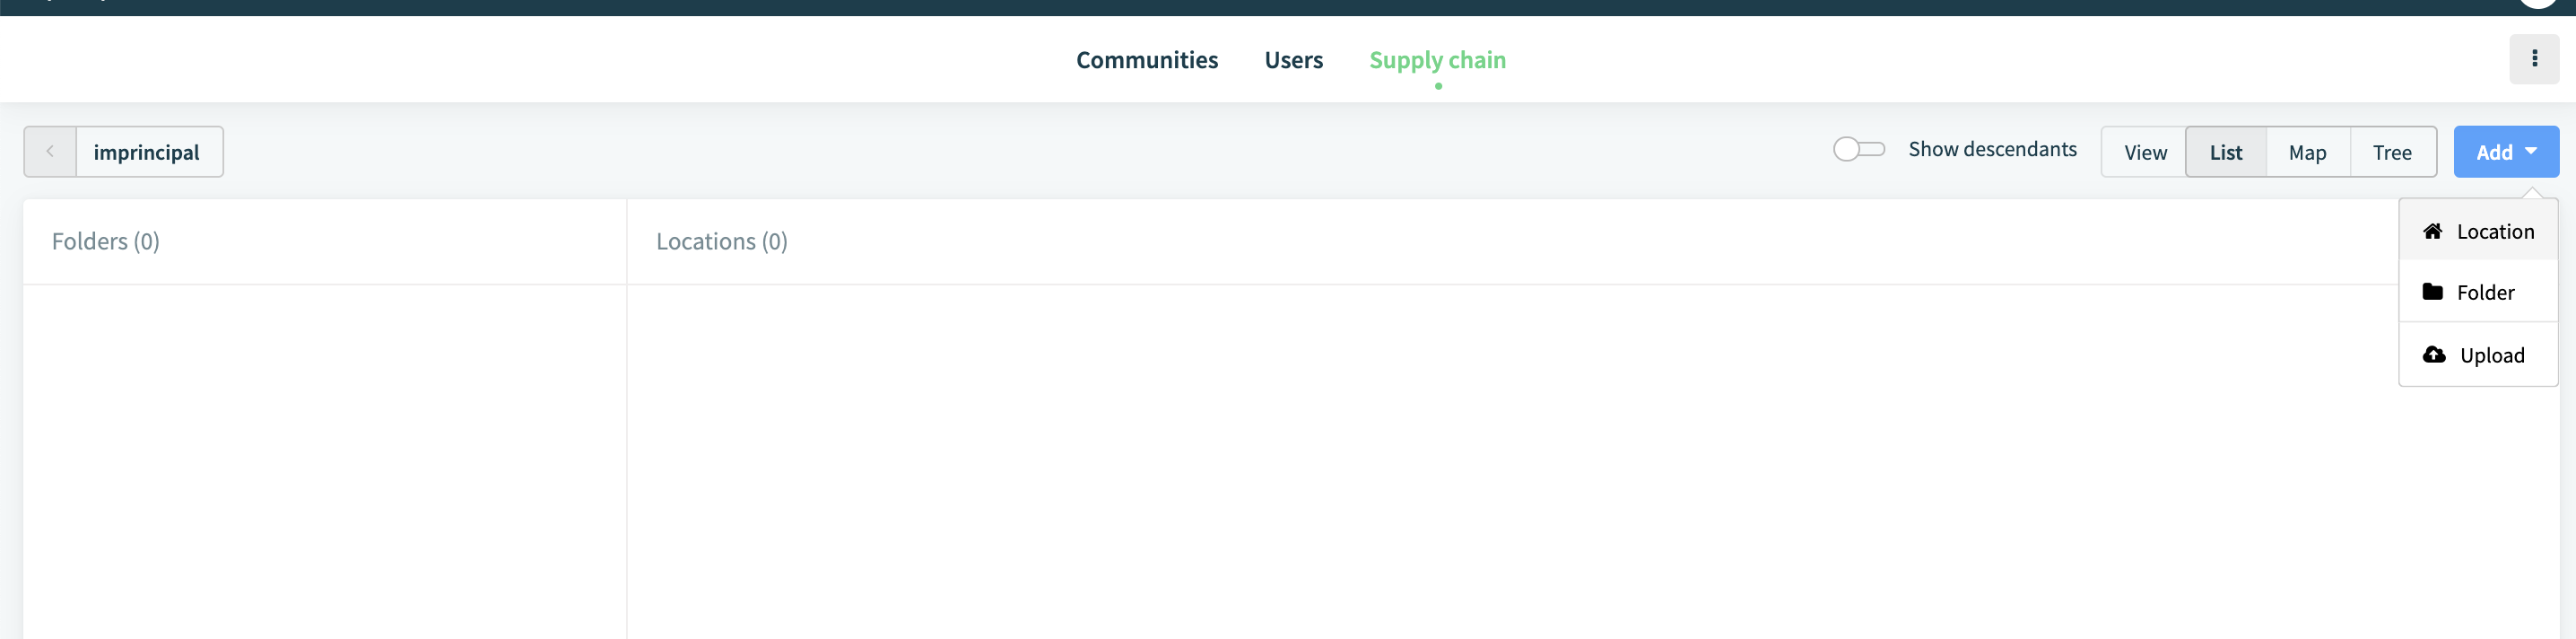Image resolution: width=2576 pixels, height=639 pixels.
Task: Switch to Map view
Action: (x=2307, y=152)
